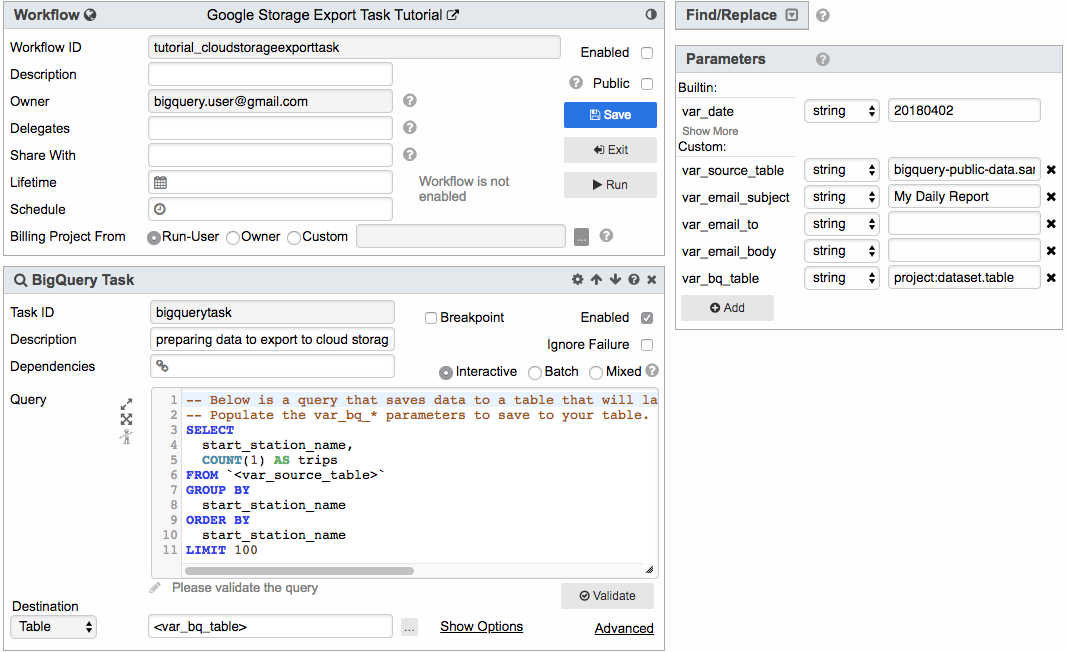Move BigQuery task down with arrow
The image size is (1067, 652).
point(615,280)
